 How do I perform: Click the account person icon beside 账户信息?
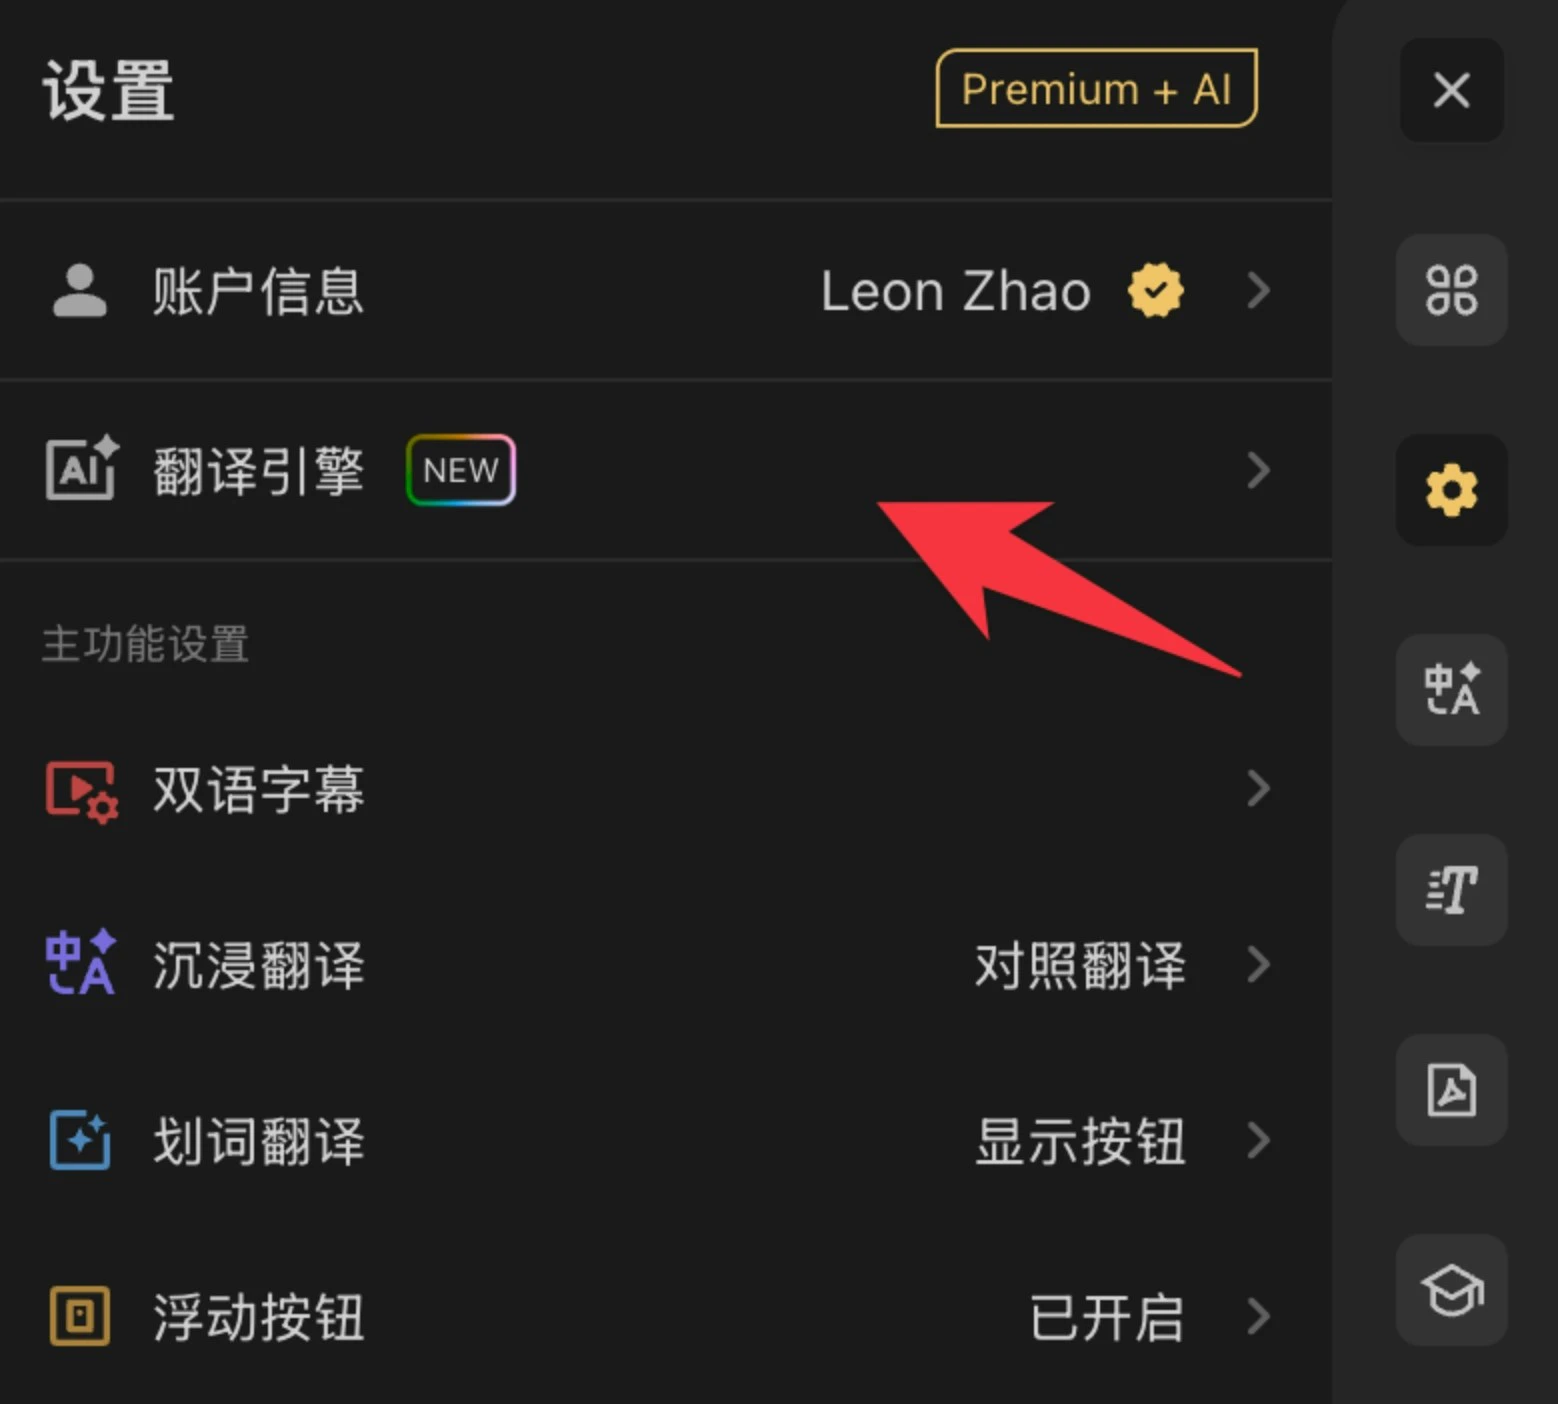pyautogui.click(x=80, y=291)
